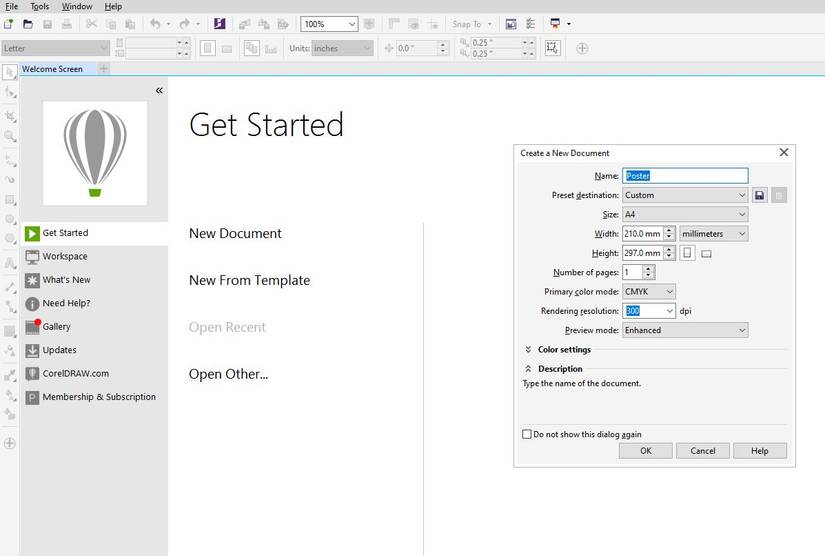Click the save preset icon beside Preset destination
Image resolution: width=825 pixels, height=556 pixels.
click(760, 196)
